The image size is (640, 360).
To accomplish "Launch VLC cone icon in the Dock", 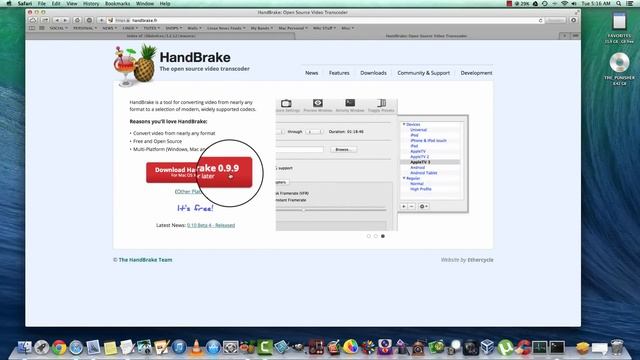I will click(x=196, y=347).
